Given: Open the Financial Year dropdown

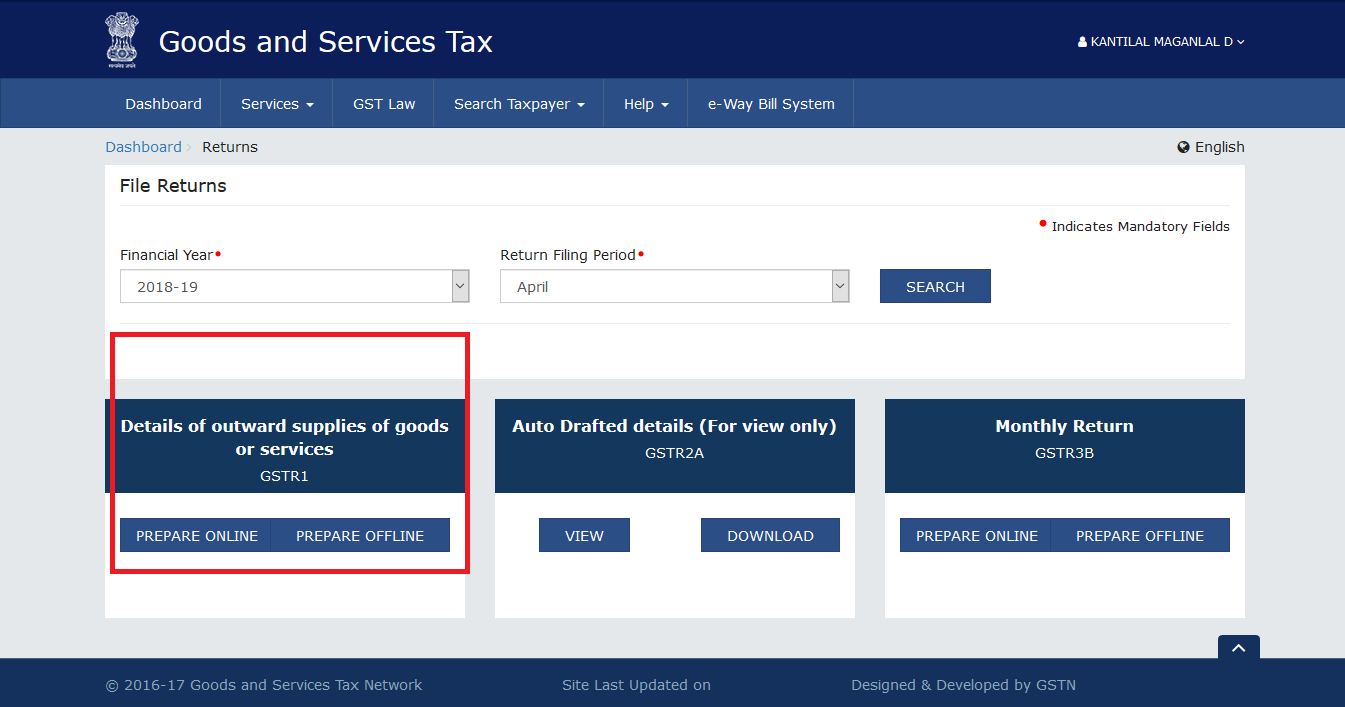Looking at the screenshot, I should [x=294, y=287].
